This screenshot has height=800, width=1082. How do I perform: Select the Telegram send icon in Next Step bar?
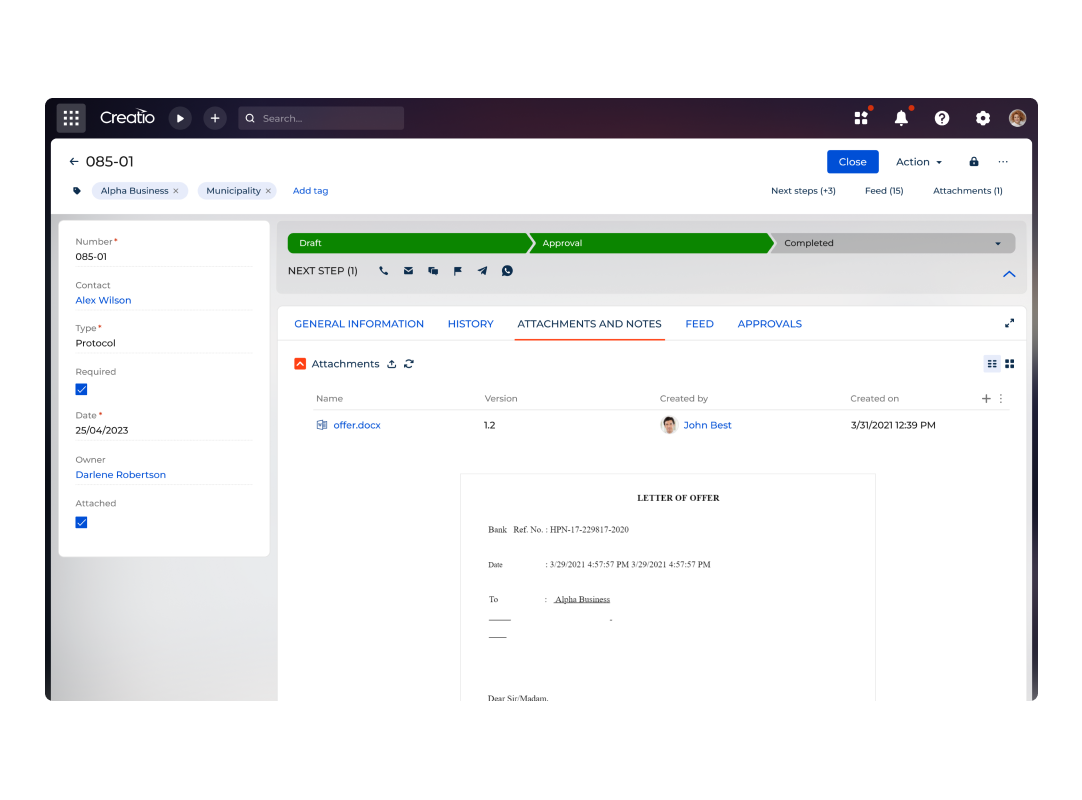[x=482, y=270]
